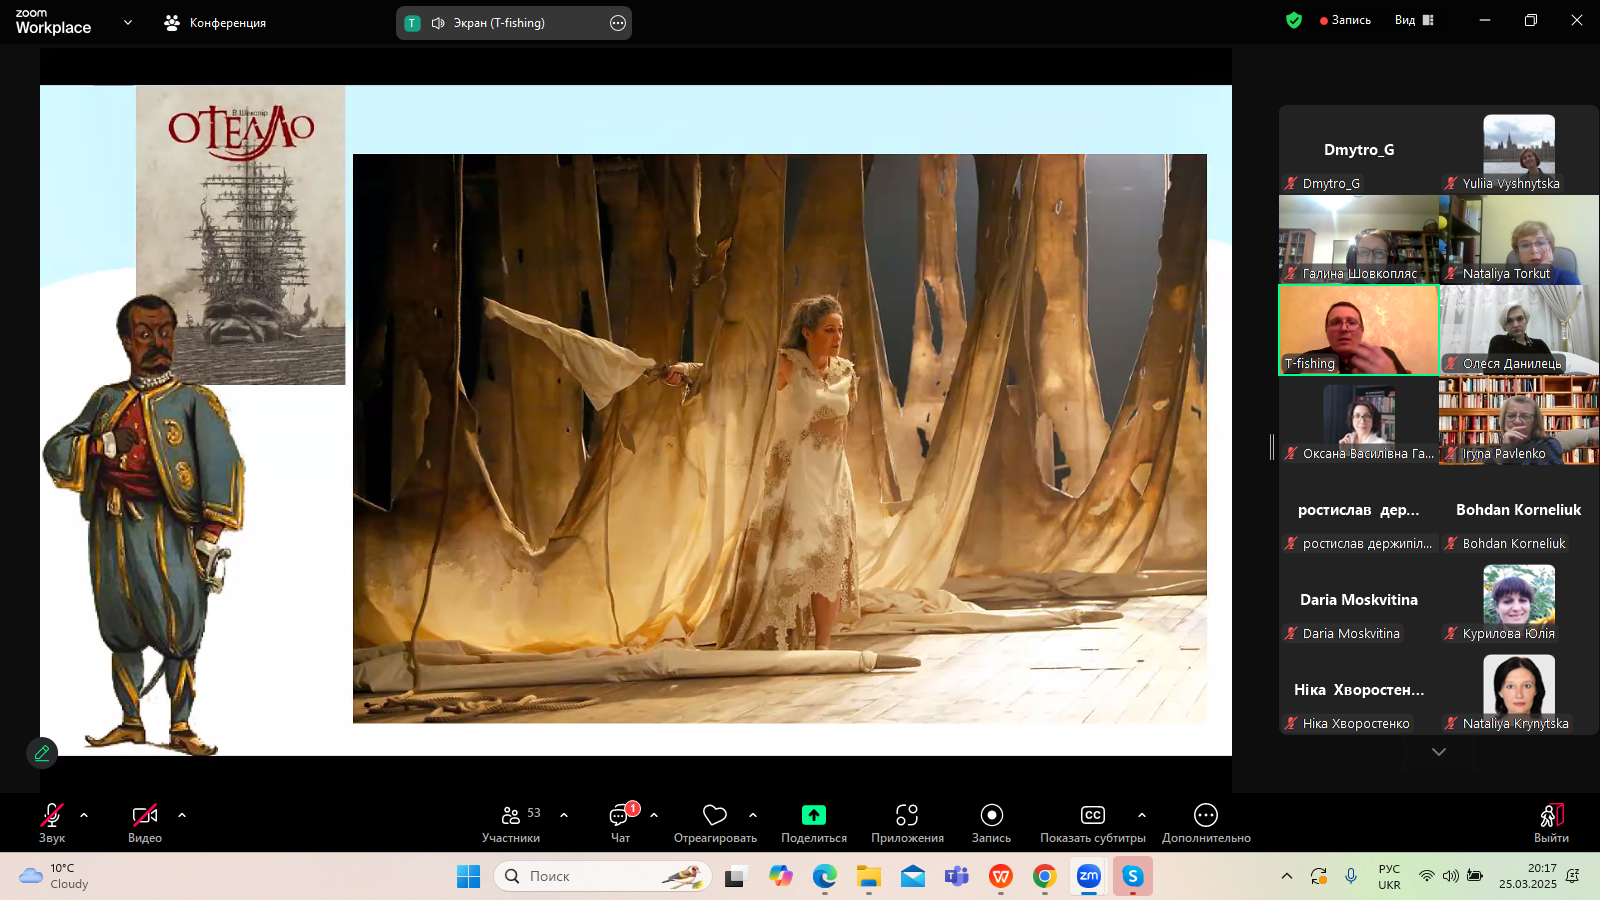Open the Participants list
1600x900 pixels.
point(511,817)
